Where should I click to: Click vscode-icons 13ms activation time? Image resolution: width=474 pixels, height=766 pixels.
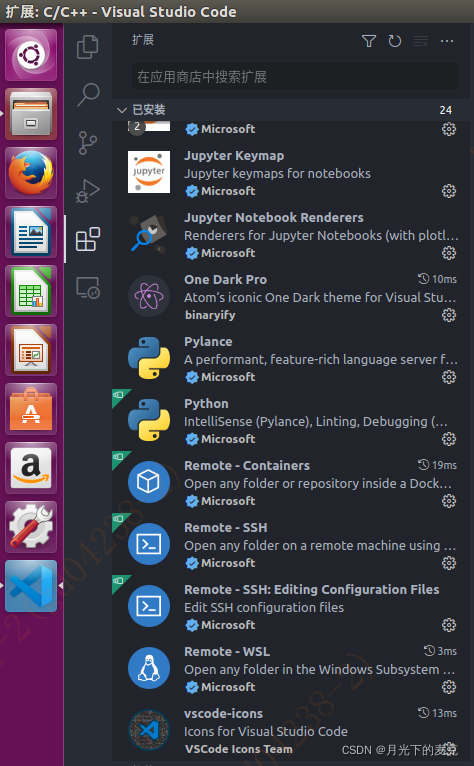[x=437, y=713]
